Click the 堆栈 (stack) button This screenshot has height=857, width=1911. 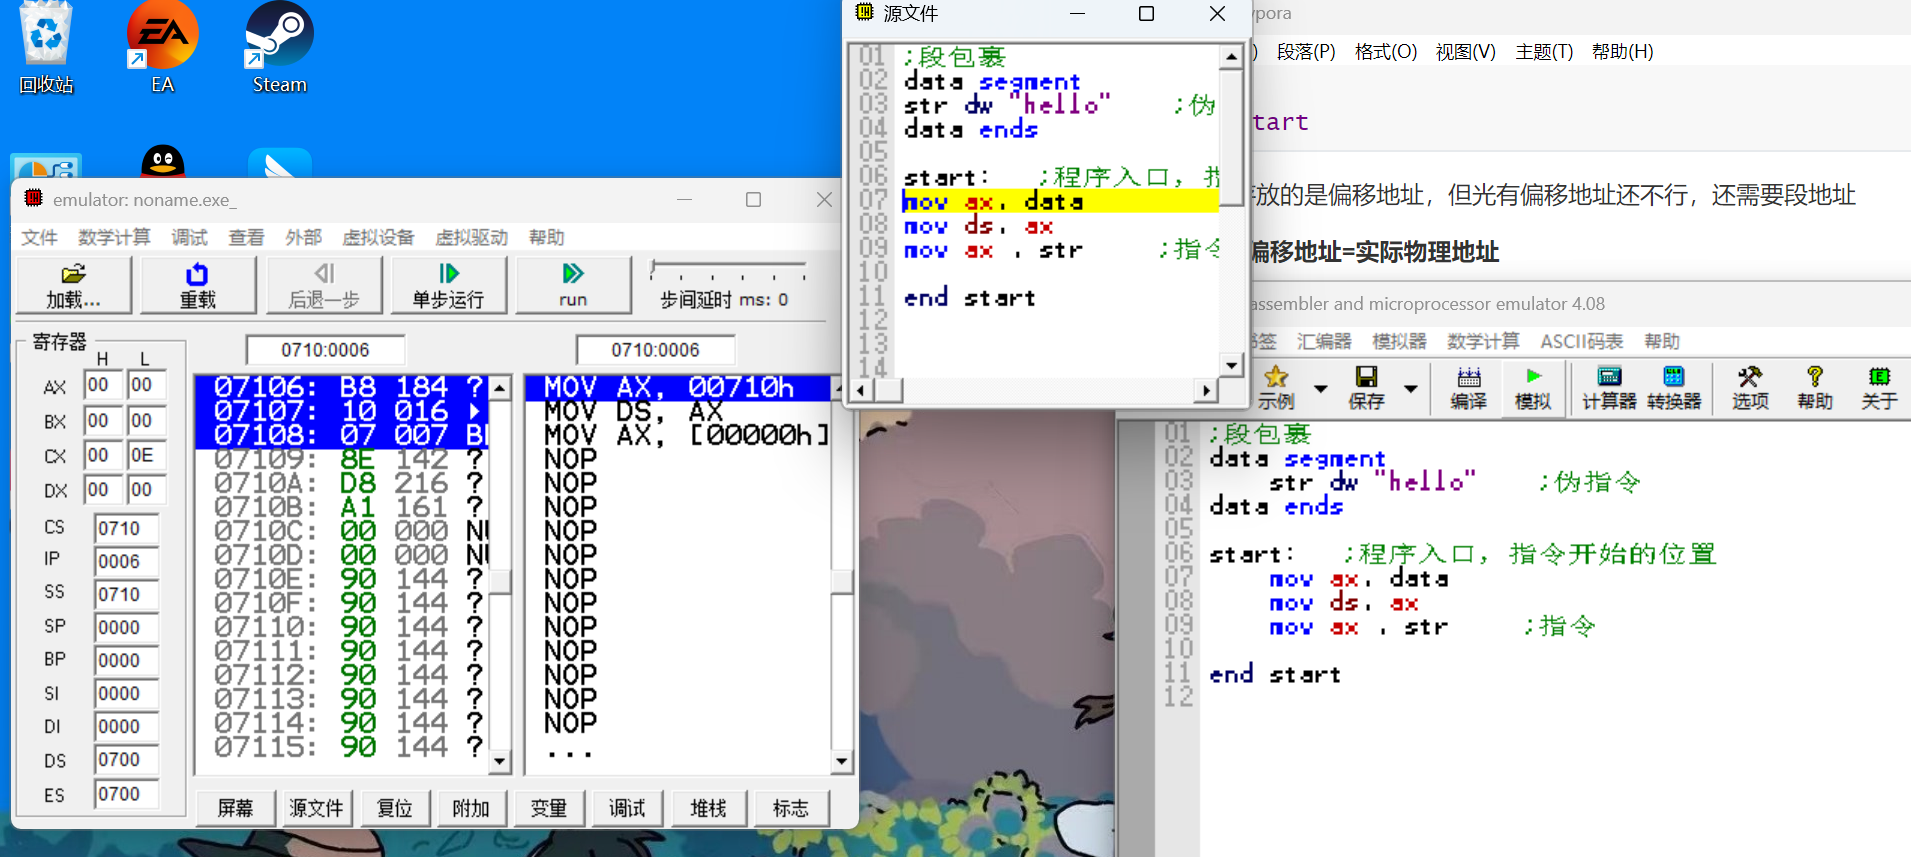[x=708, y=808]
